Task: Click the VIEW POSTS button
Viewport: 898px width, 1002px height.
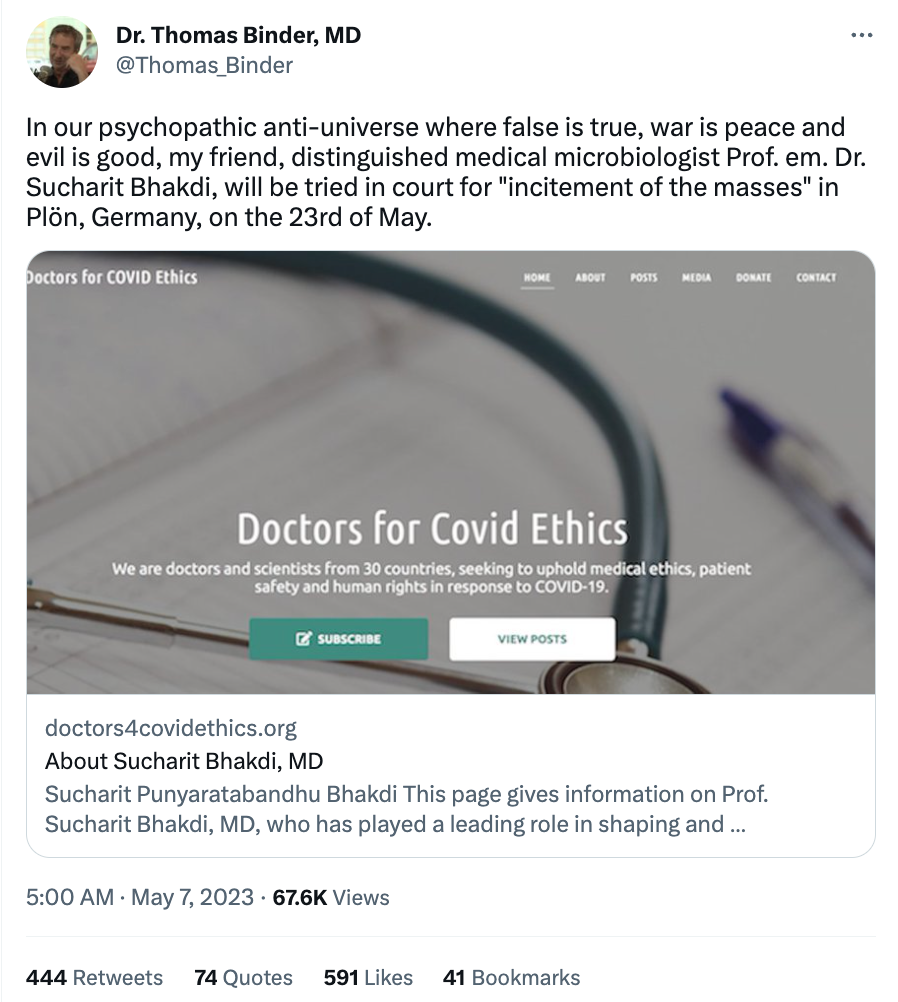Action: [531, 639]
